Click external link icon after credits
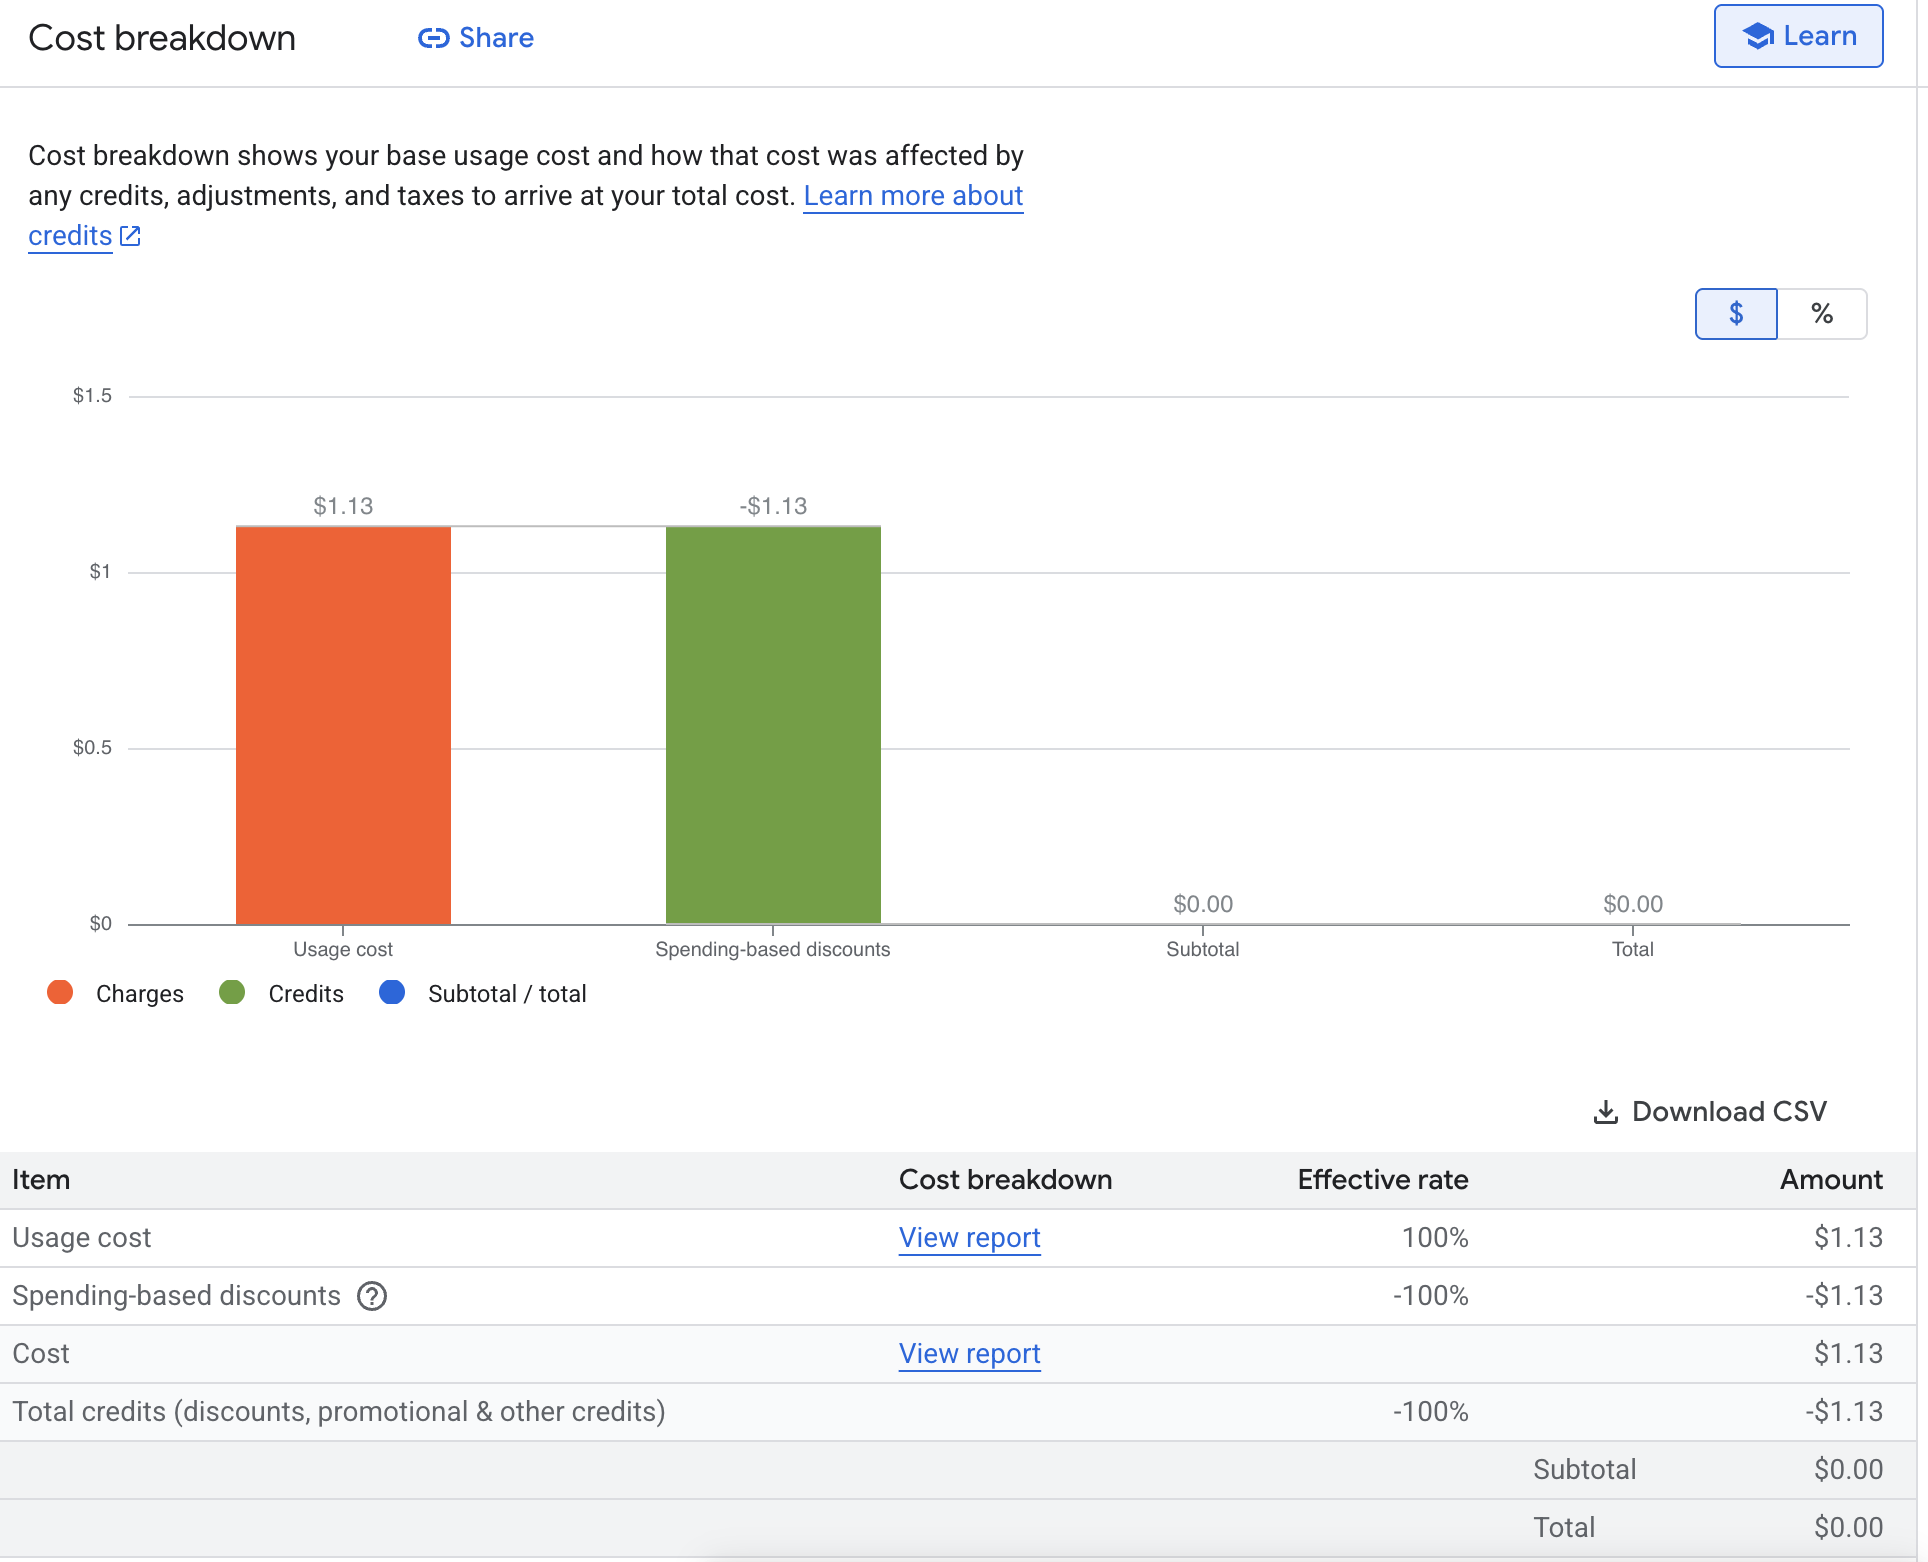Image resolution: width=1928 pixels, height=1562 pixels. coord(130,236)
